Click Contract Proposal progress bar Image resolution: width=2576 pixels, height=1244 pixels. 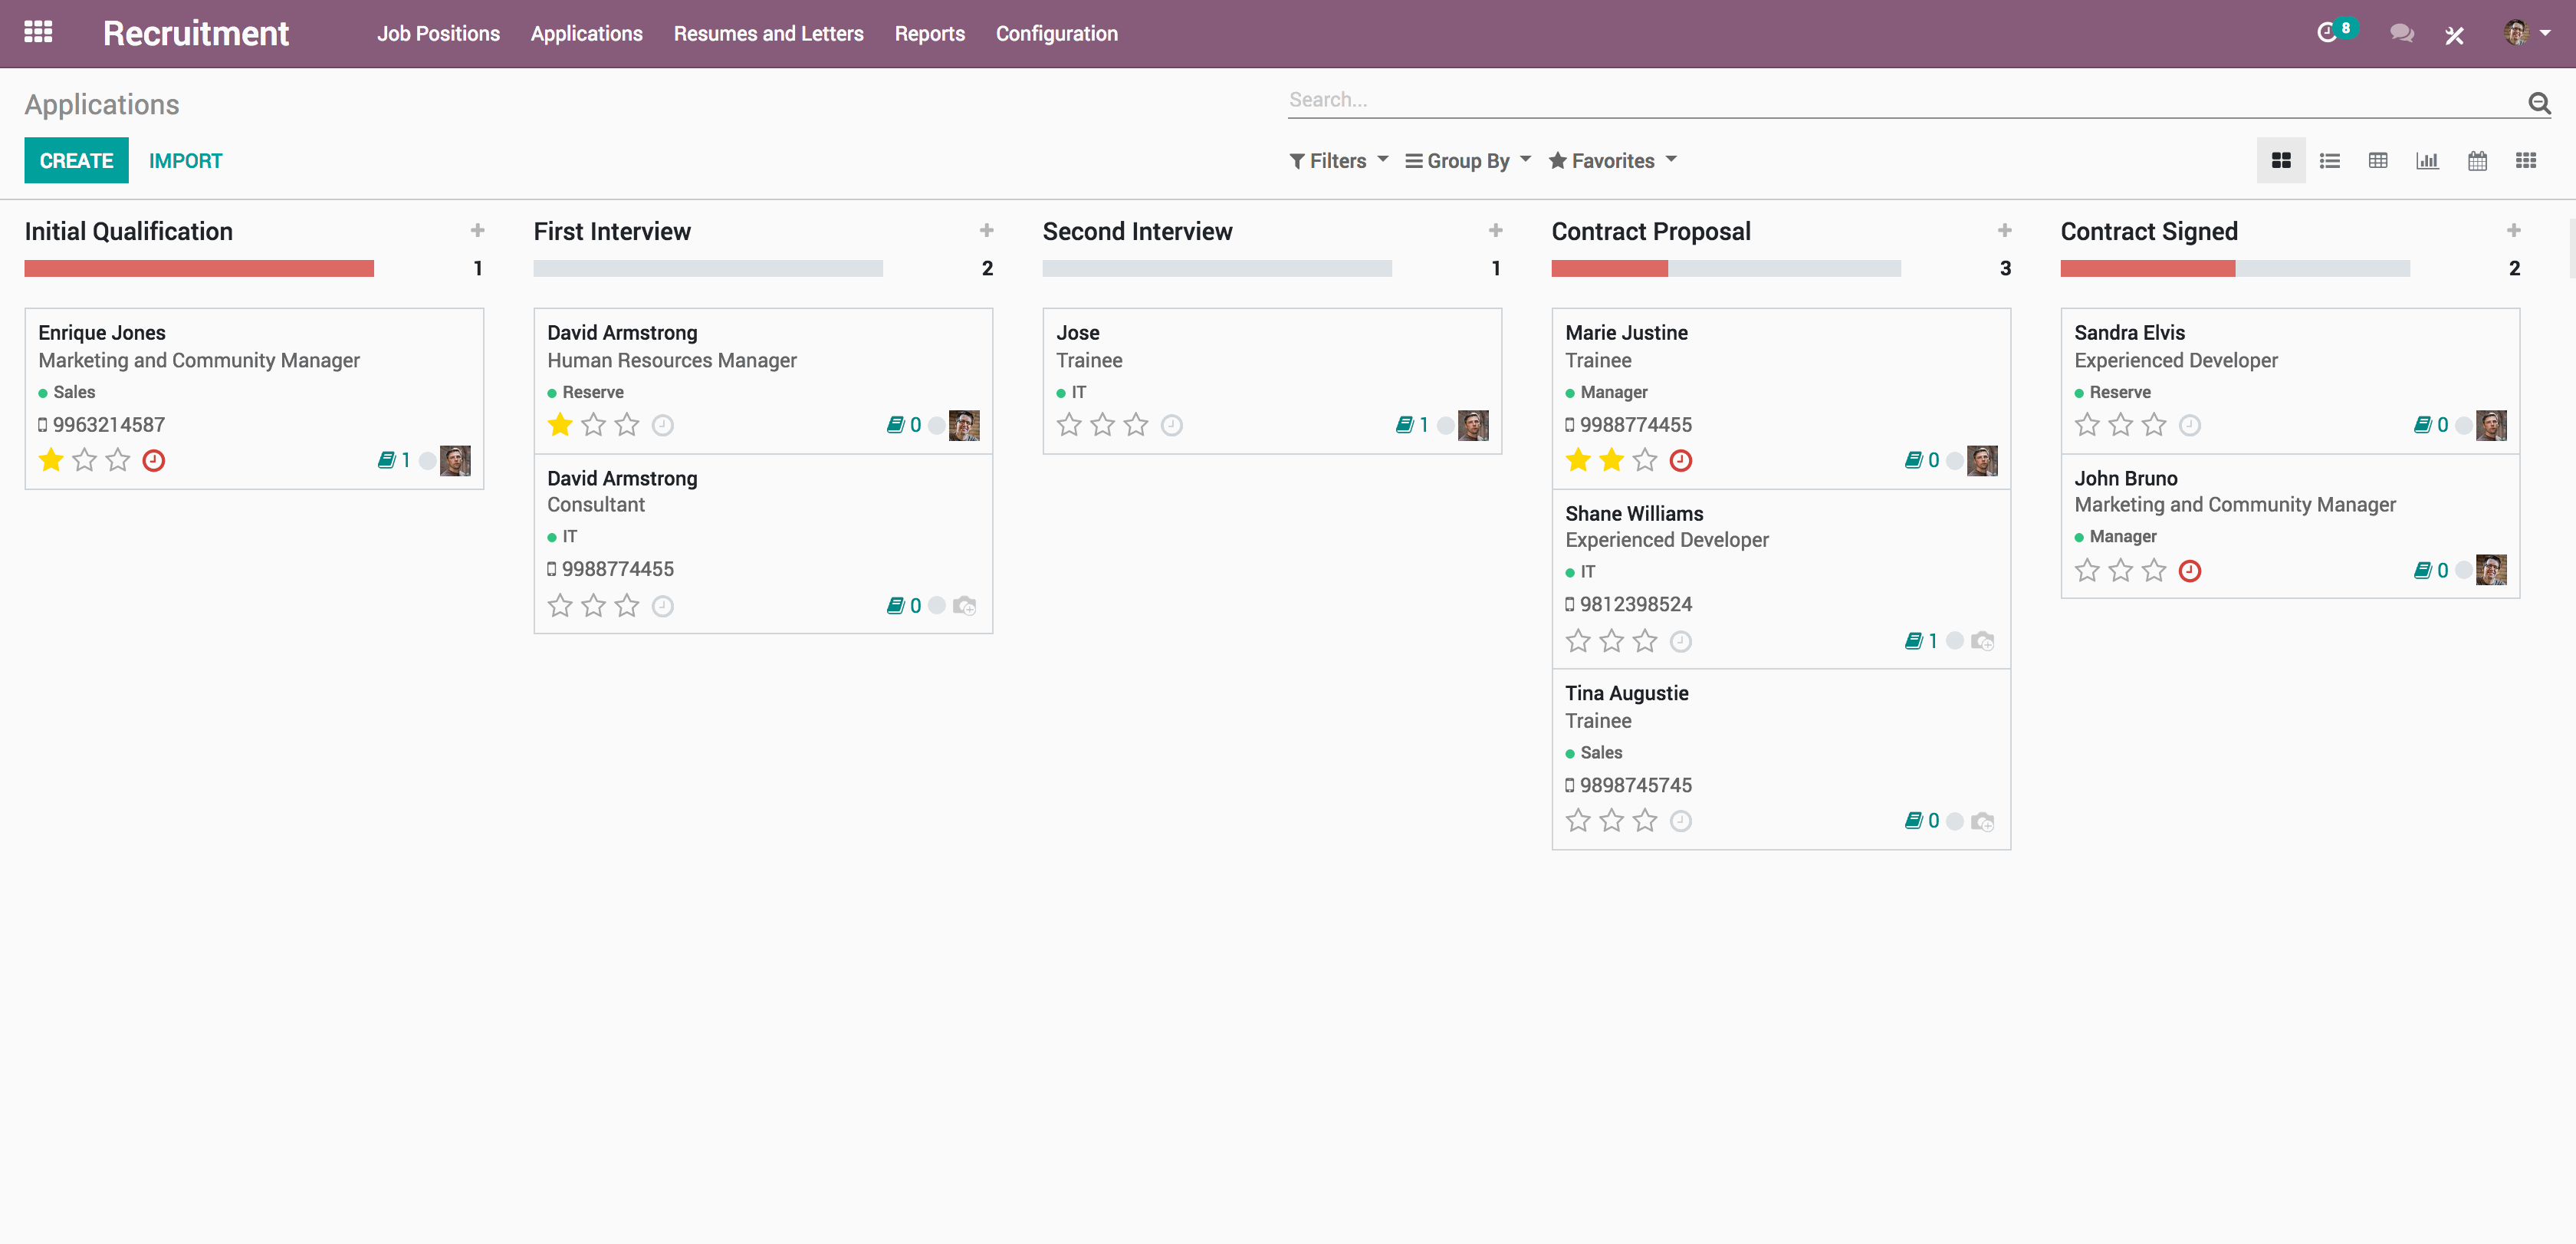click(x=1726, y=269)
